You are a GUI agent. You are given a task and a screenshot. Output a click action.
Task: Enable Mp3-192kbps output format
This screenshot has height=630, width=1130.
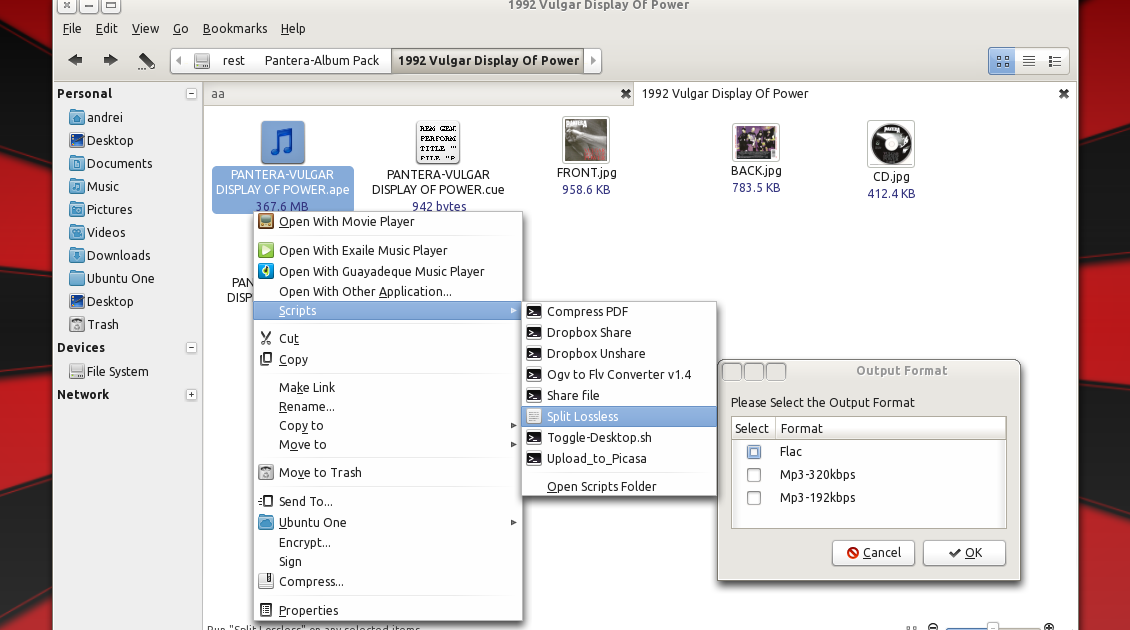(x=753, y=497)
